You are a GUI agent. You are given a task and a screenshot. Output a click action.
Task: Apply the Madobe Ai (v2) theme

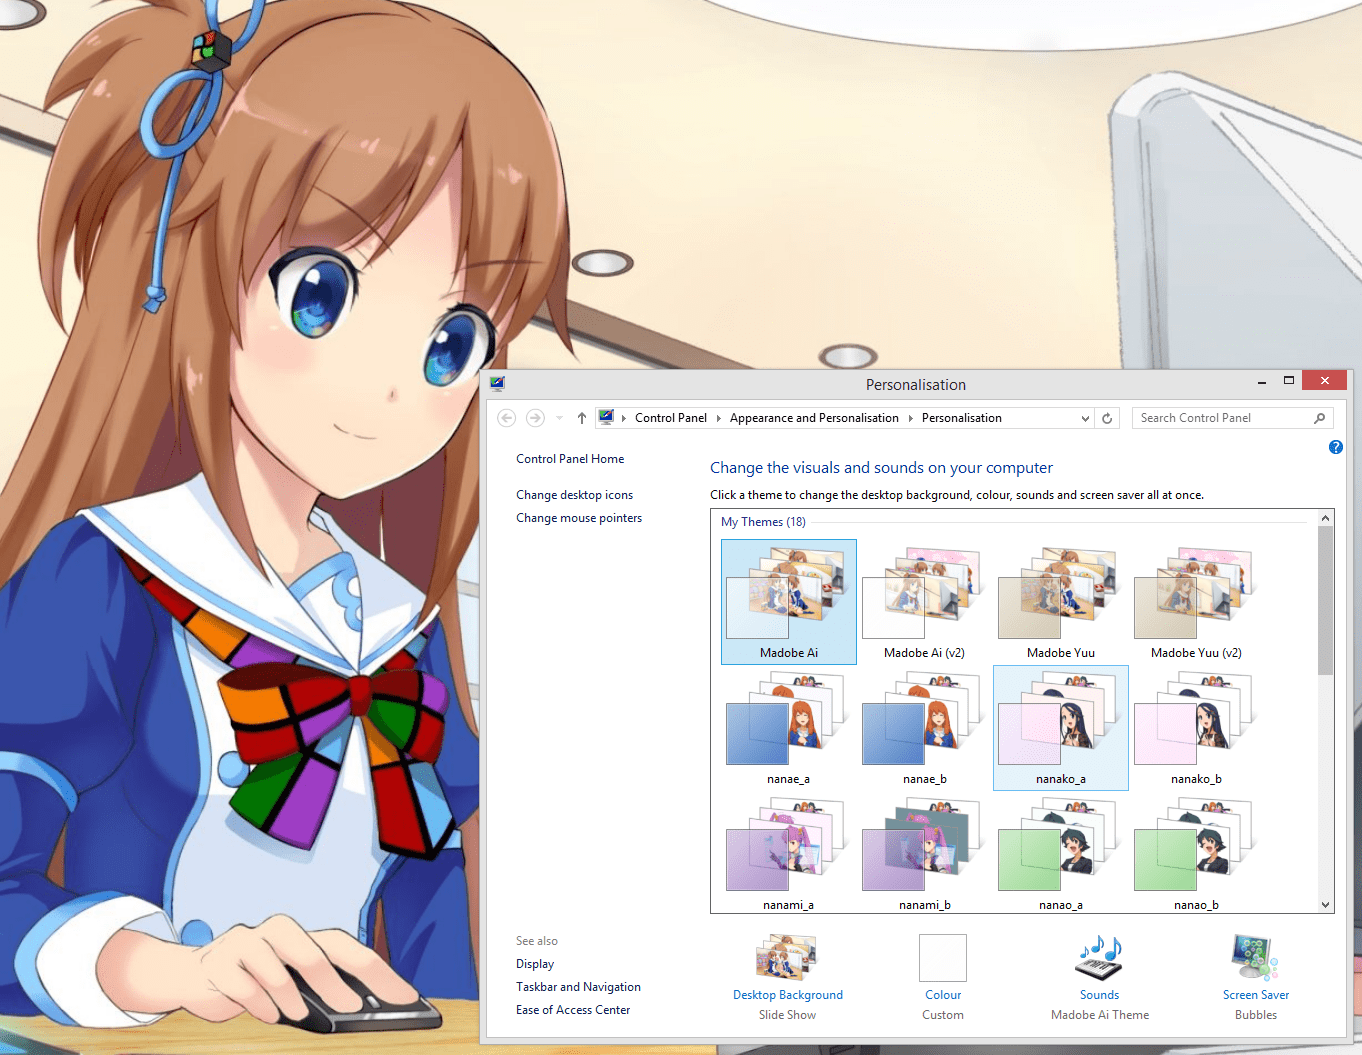925,602
